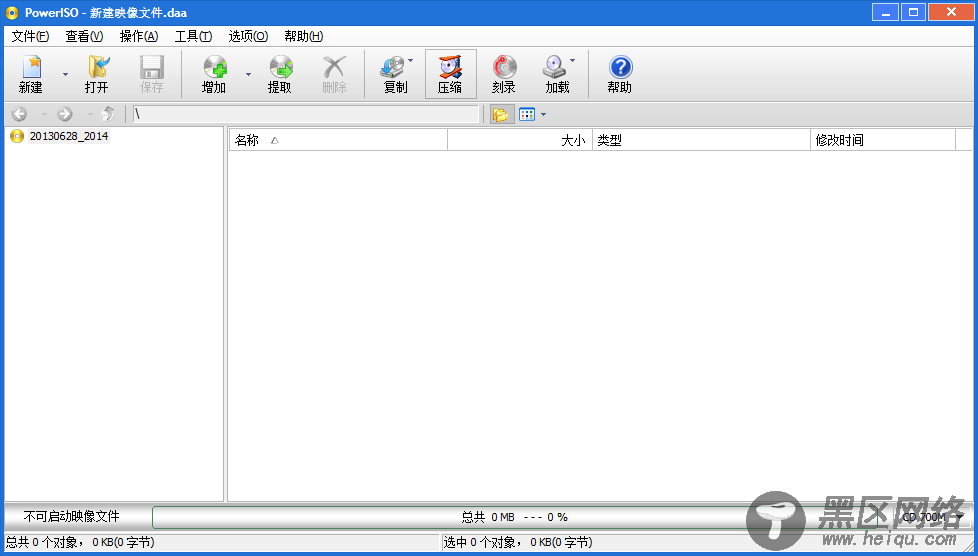This screenshot has width=978, height=556.
Task: Click the Up one level arrow icon
Action: coord(108,114)
